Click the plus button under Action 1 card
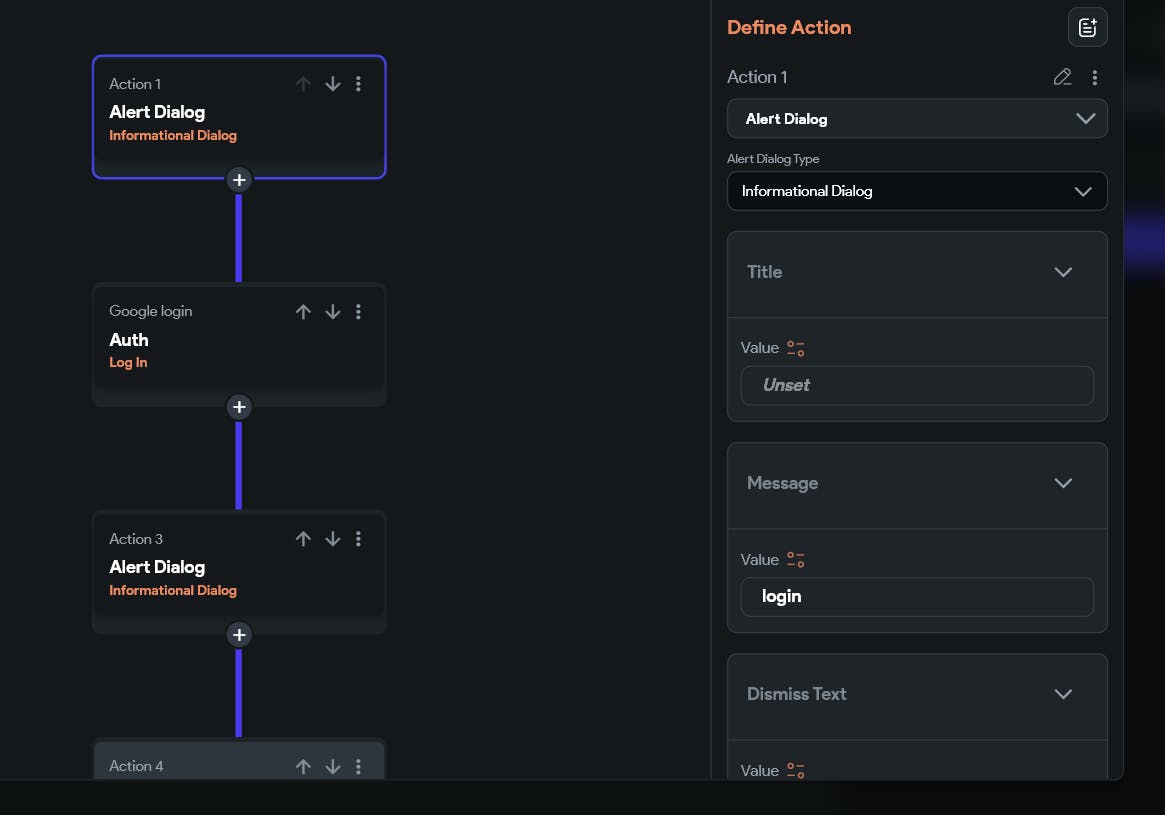1165x815 pixels. 238,180
